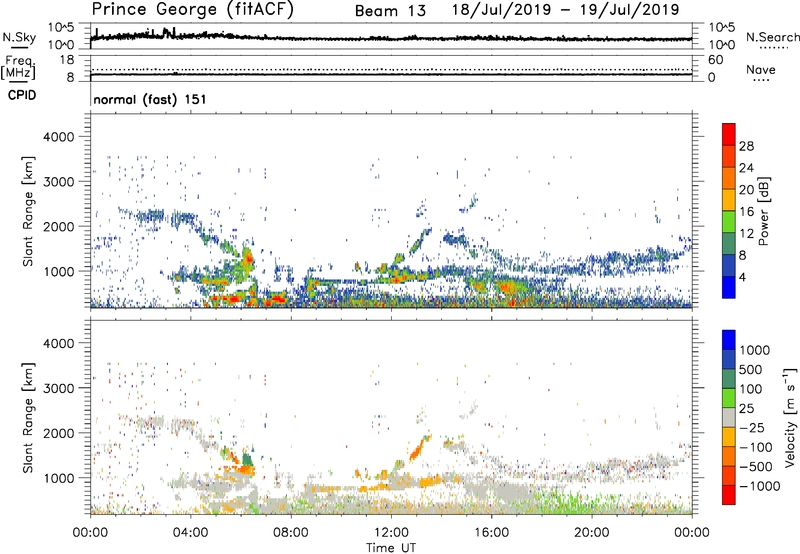Viewport: 800px width, 554px height.
Task: Click the '20:00' time axis tick label
Action: pyautogui.click(x=592, y=533)
